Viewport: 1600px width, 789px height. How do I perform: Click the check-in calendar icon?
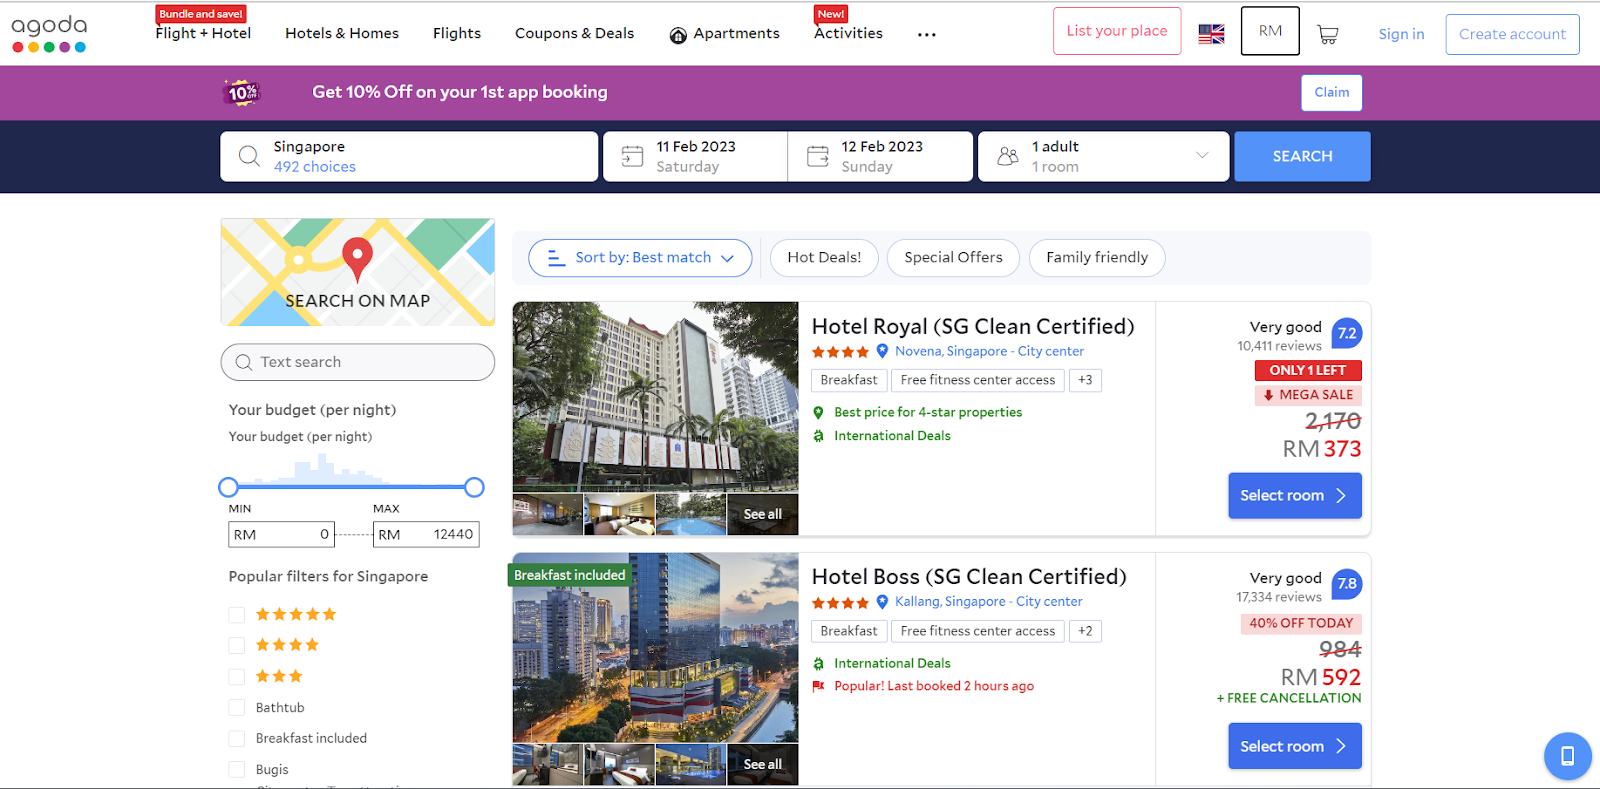[x=632, y=156]
